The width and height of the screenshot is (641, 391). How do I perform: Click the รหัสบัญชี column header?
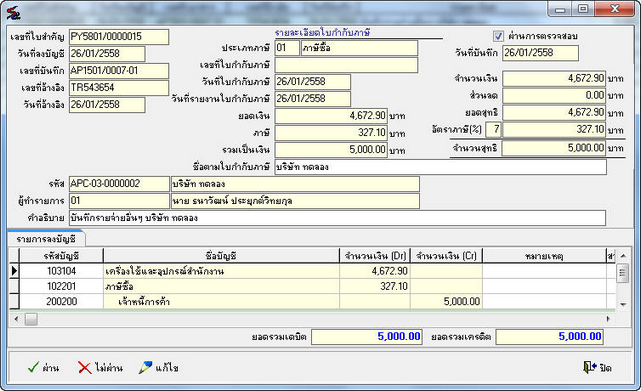click(61, 256)
